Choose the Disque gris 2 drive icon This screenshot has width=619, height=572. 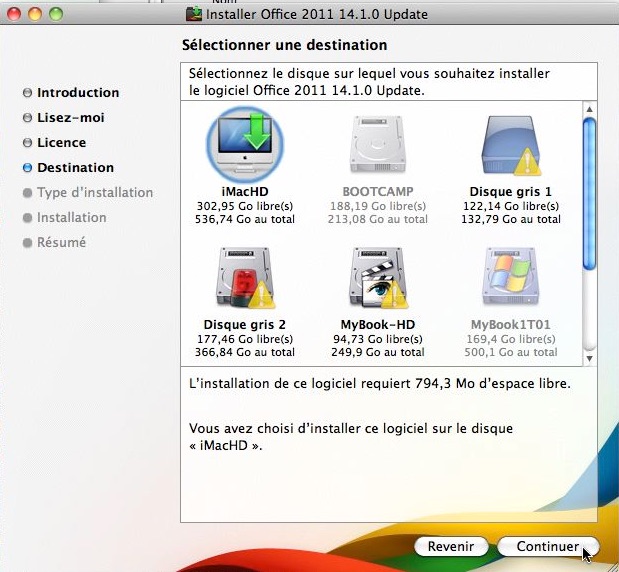point(245,278)
